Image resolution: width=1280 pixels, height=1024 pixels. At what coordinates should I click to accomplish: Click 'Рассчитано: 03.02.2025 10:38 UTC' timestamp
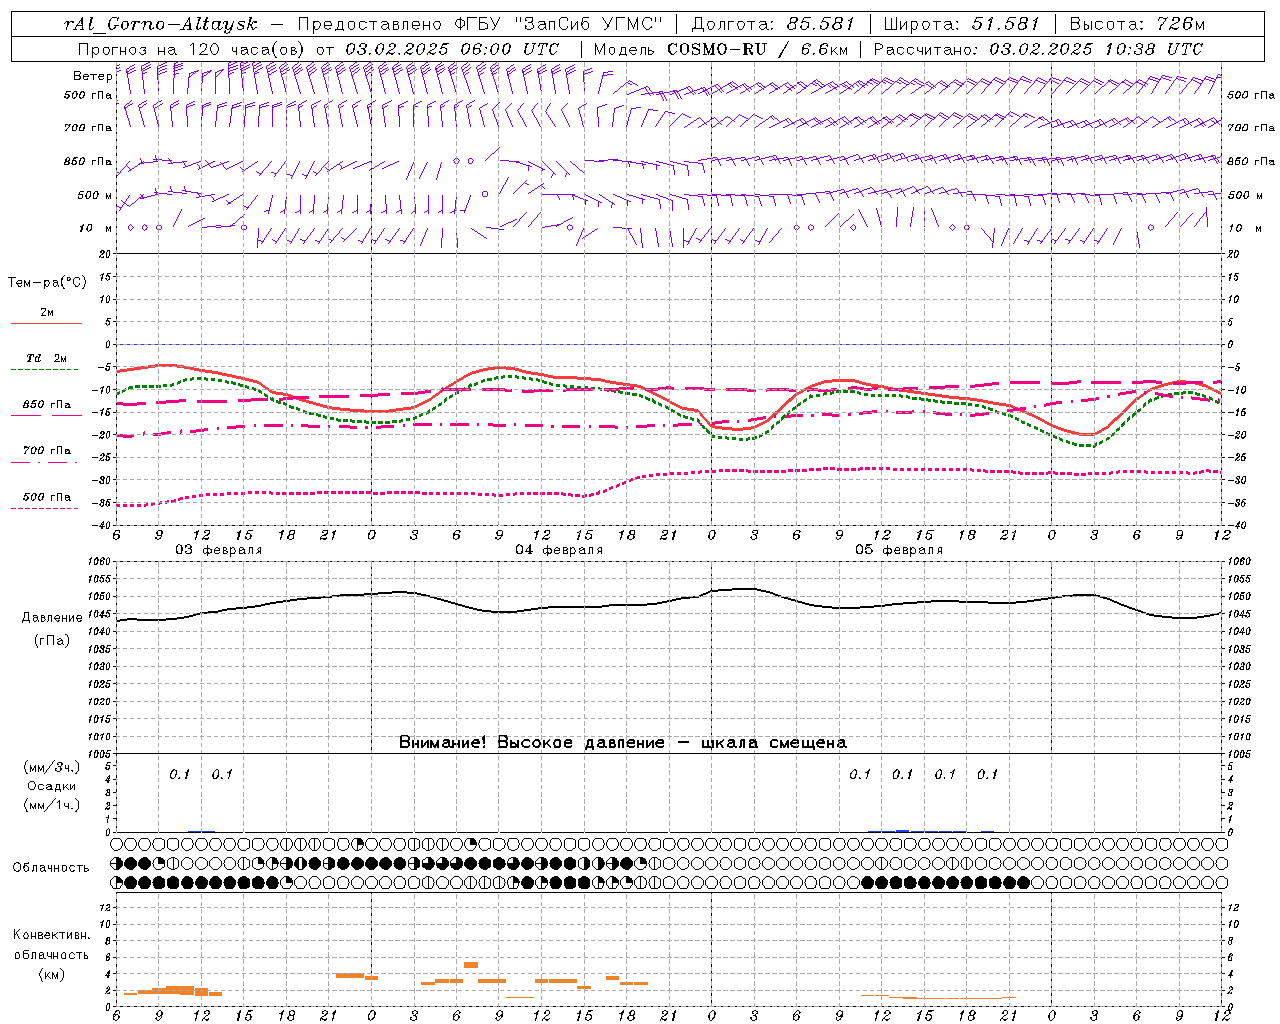click(x=1038, y=49)
